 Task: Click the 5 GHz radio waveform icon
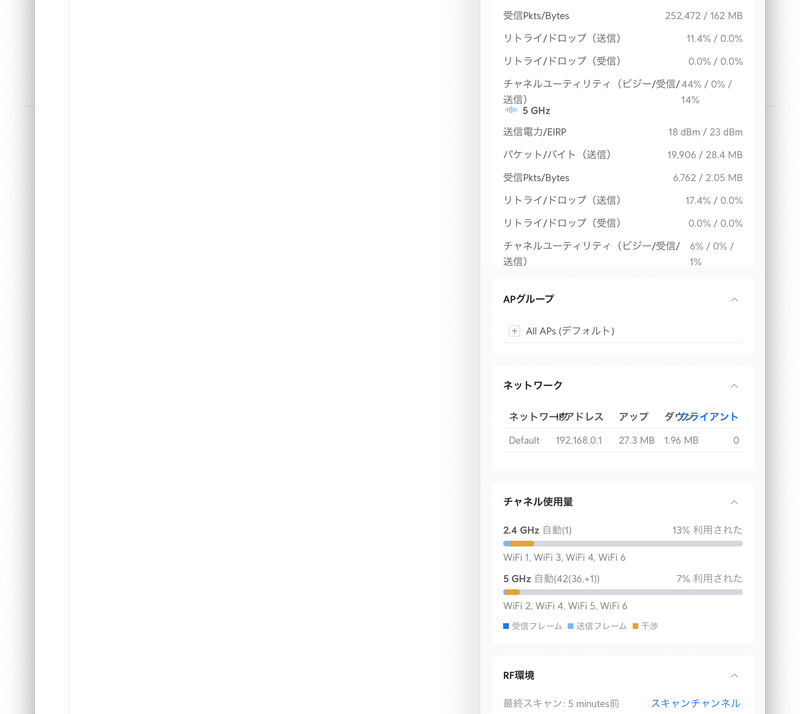pyautogui.click(x=511, y=110)
